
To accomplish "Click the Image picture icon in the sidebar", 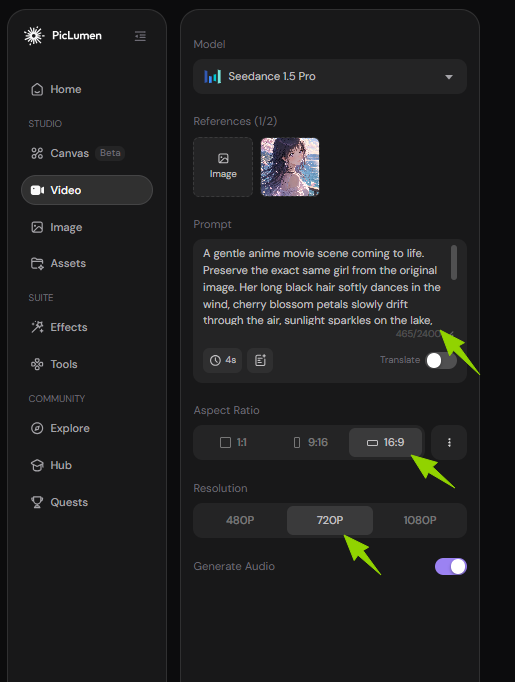I will (37, 227).
